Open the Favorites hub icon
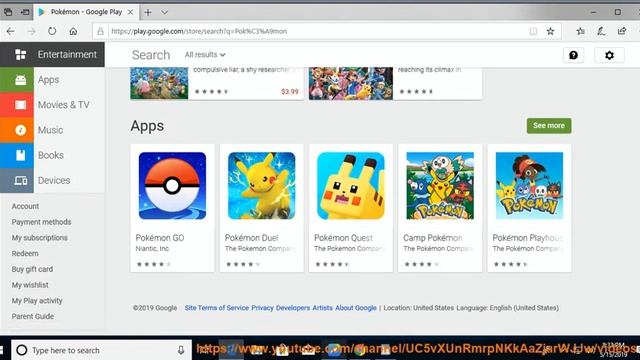Screen dimensions: 640x360 pyautogui.click(x=580, y=31)
